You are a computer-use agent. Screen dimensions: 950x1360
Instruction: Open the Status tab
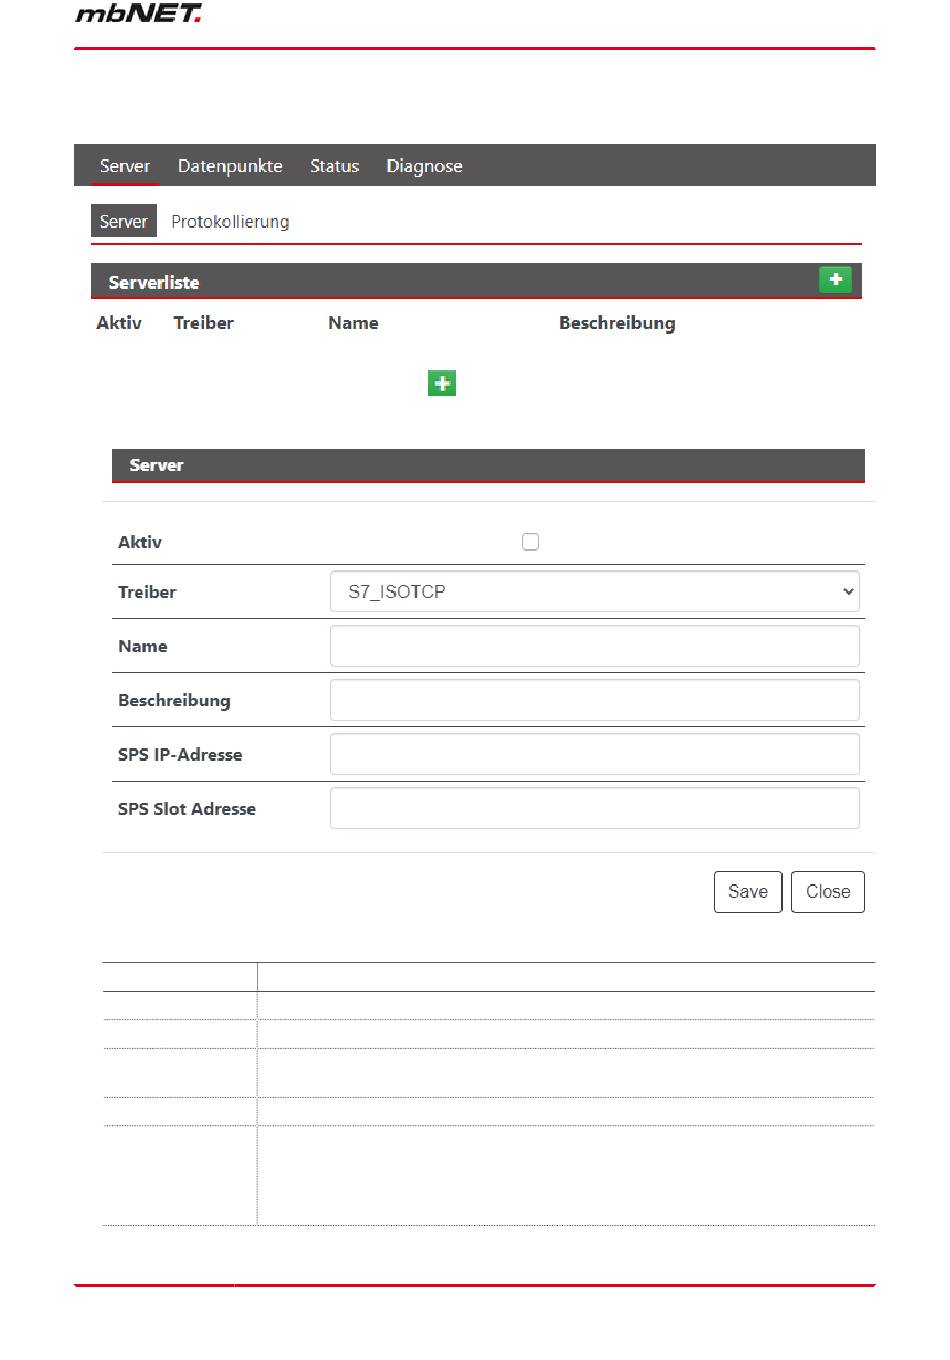(334, 166)
